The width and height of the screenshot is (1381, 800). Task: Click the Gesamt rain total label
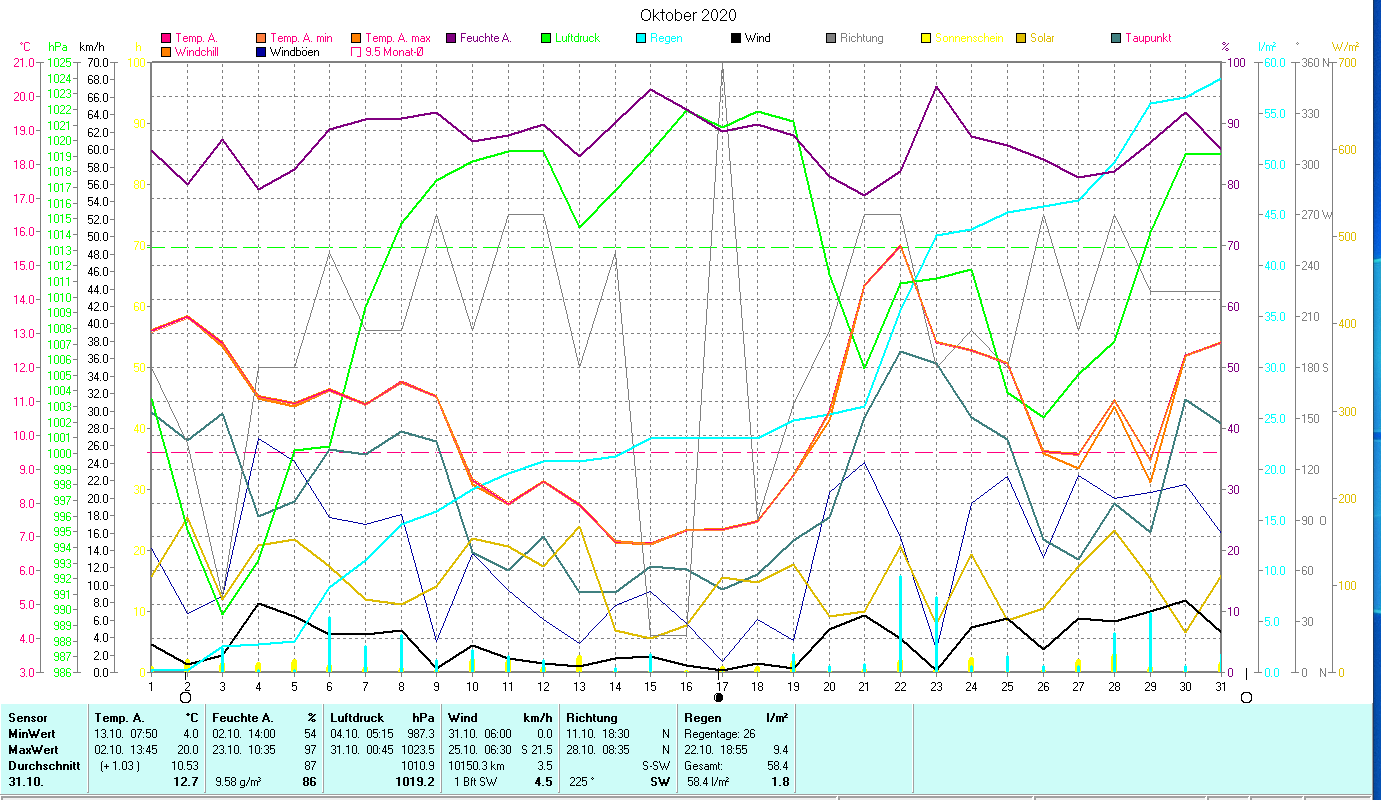(x=705, y=765)
